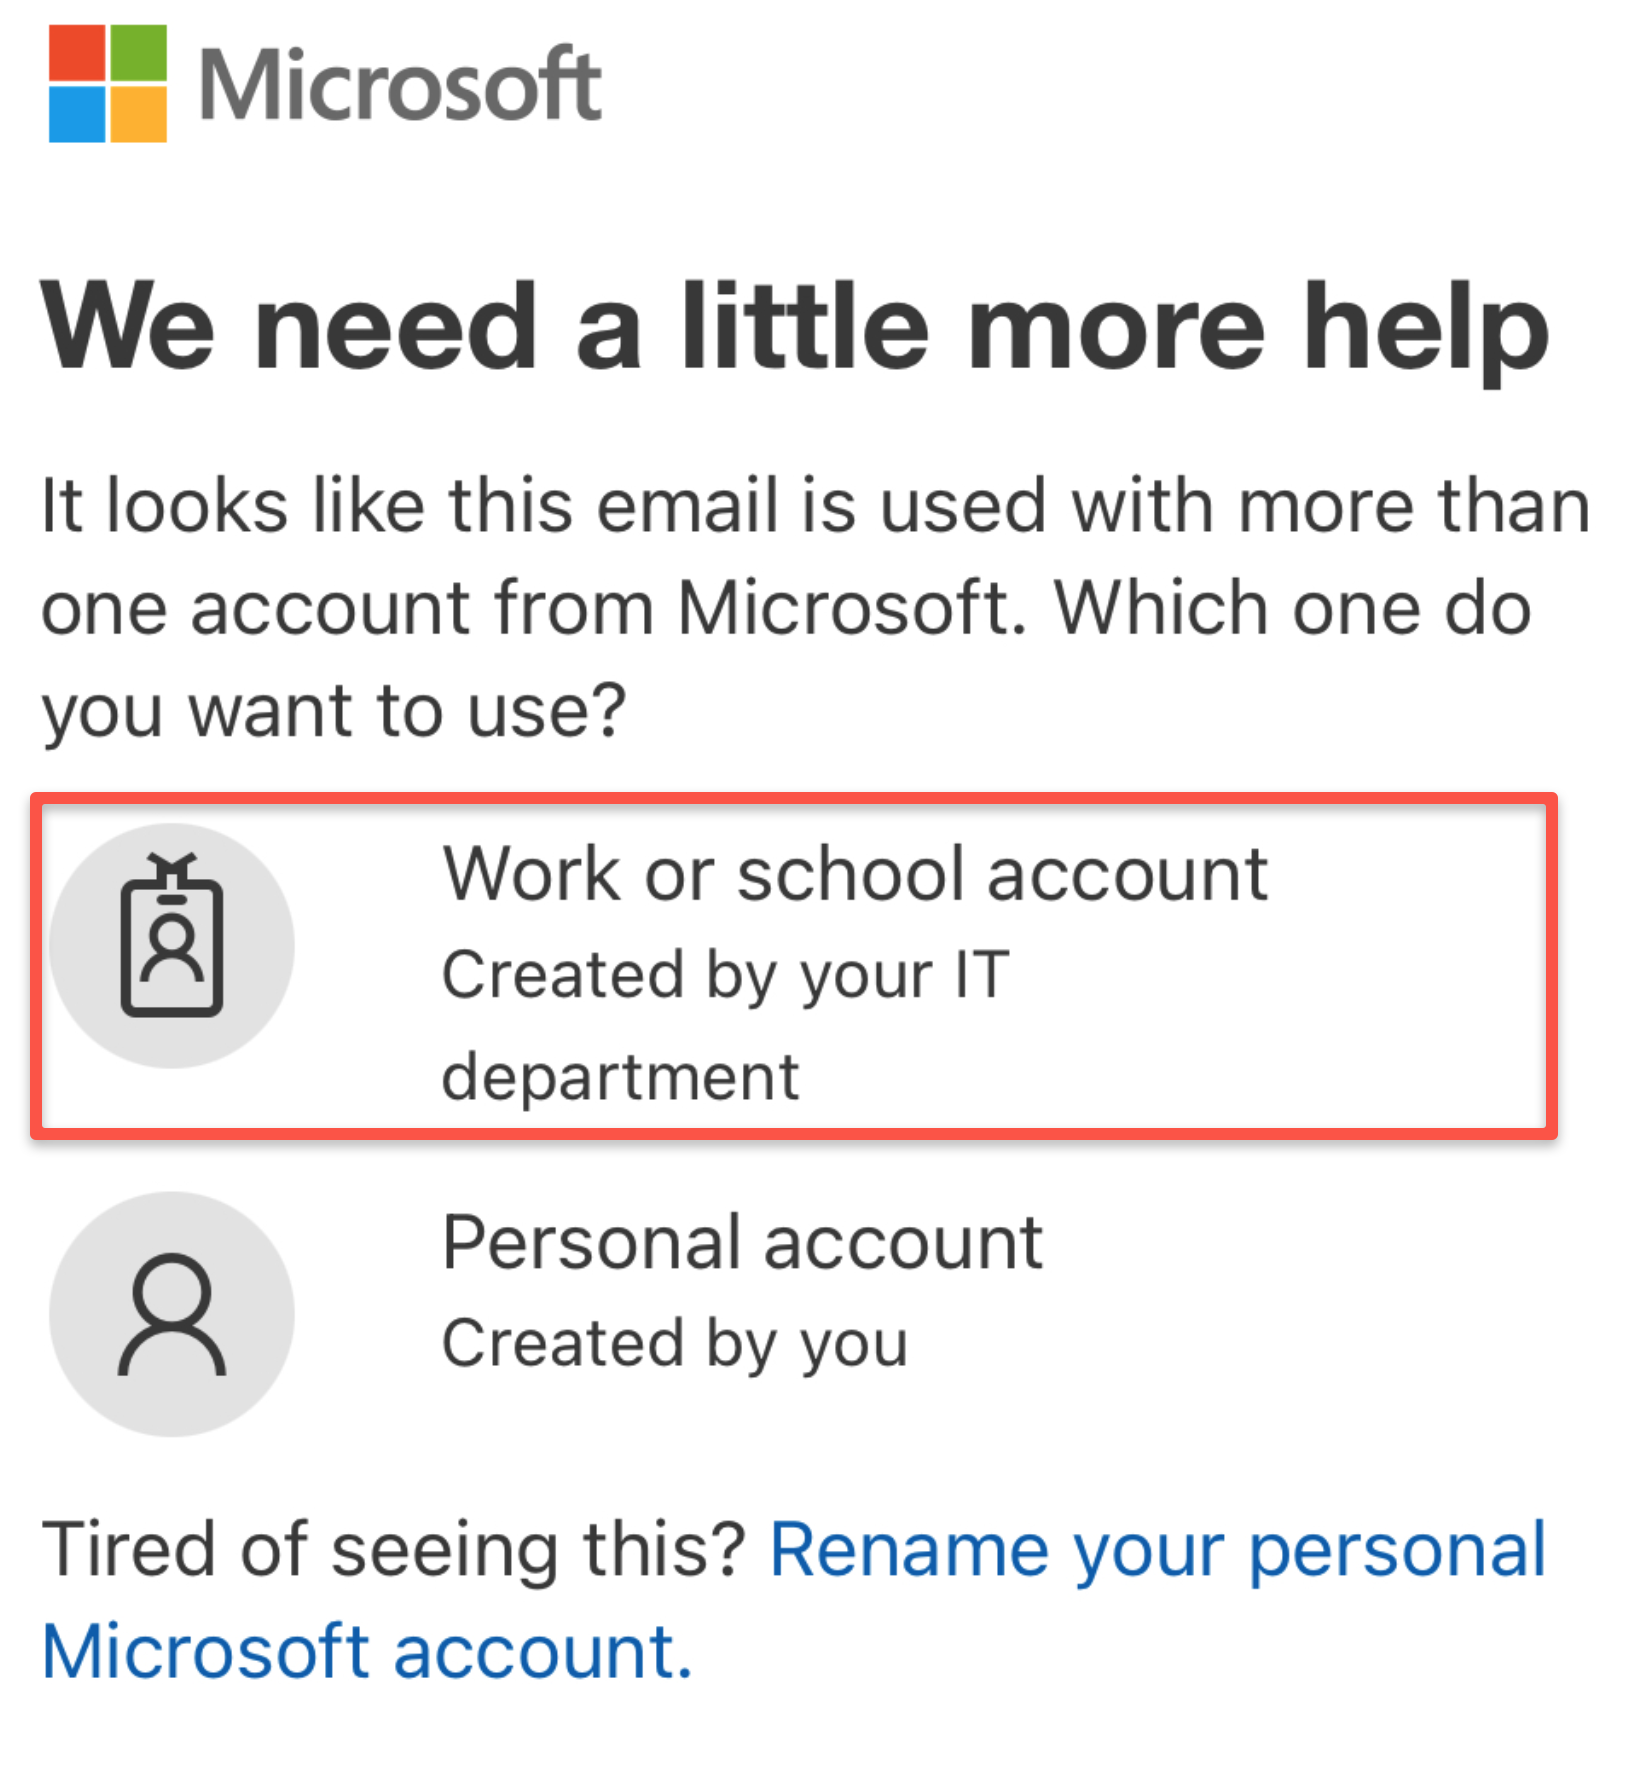The image size is (1634, 1776).
Task: Click the "Created by you" subtitle
Action: 675,1343
